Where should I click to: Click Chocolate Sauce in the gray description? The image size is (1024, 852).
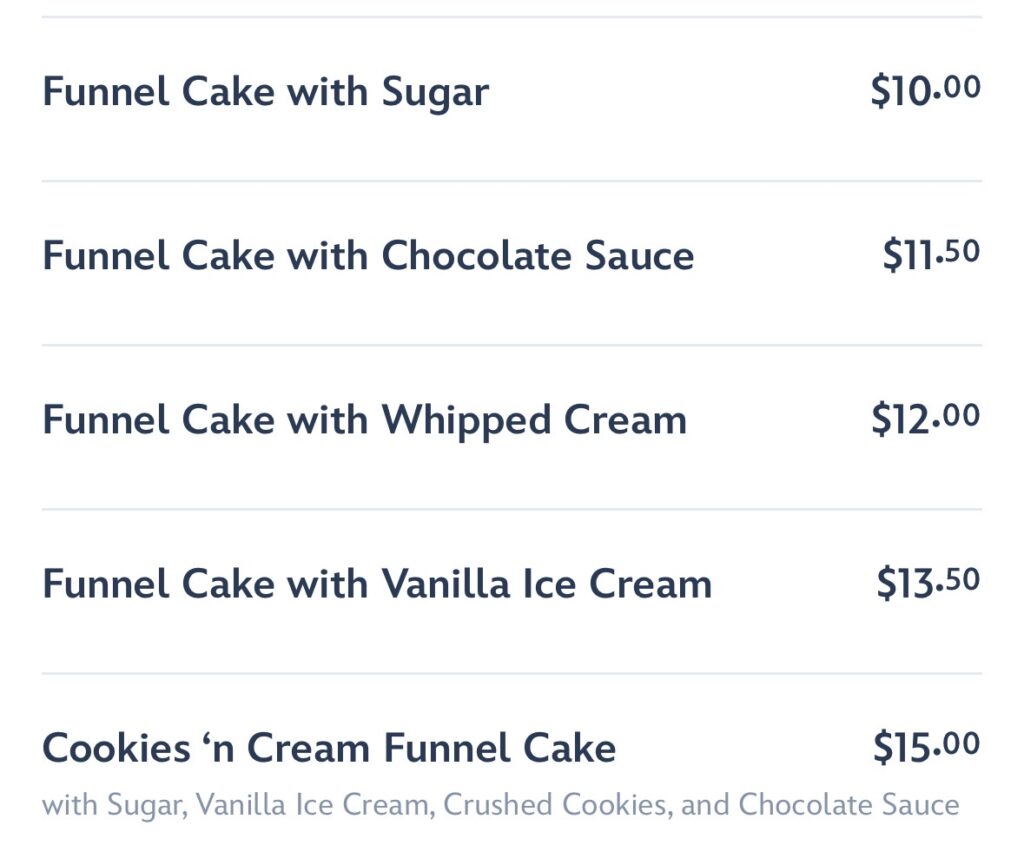click(849, 805)
